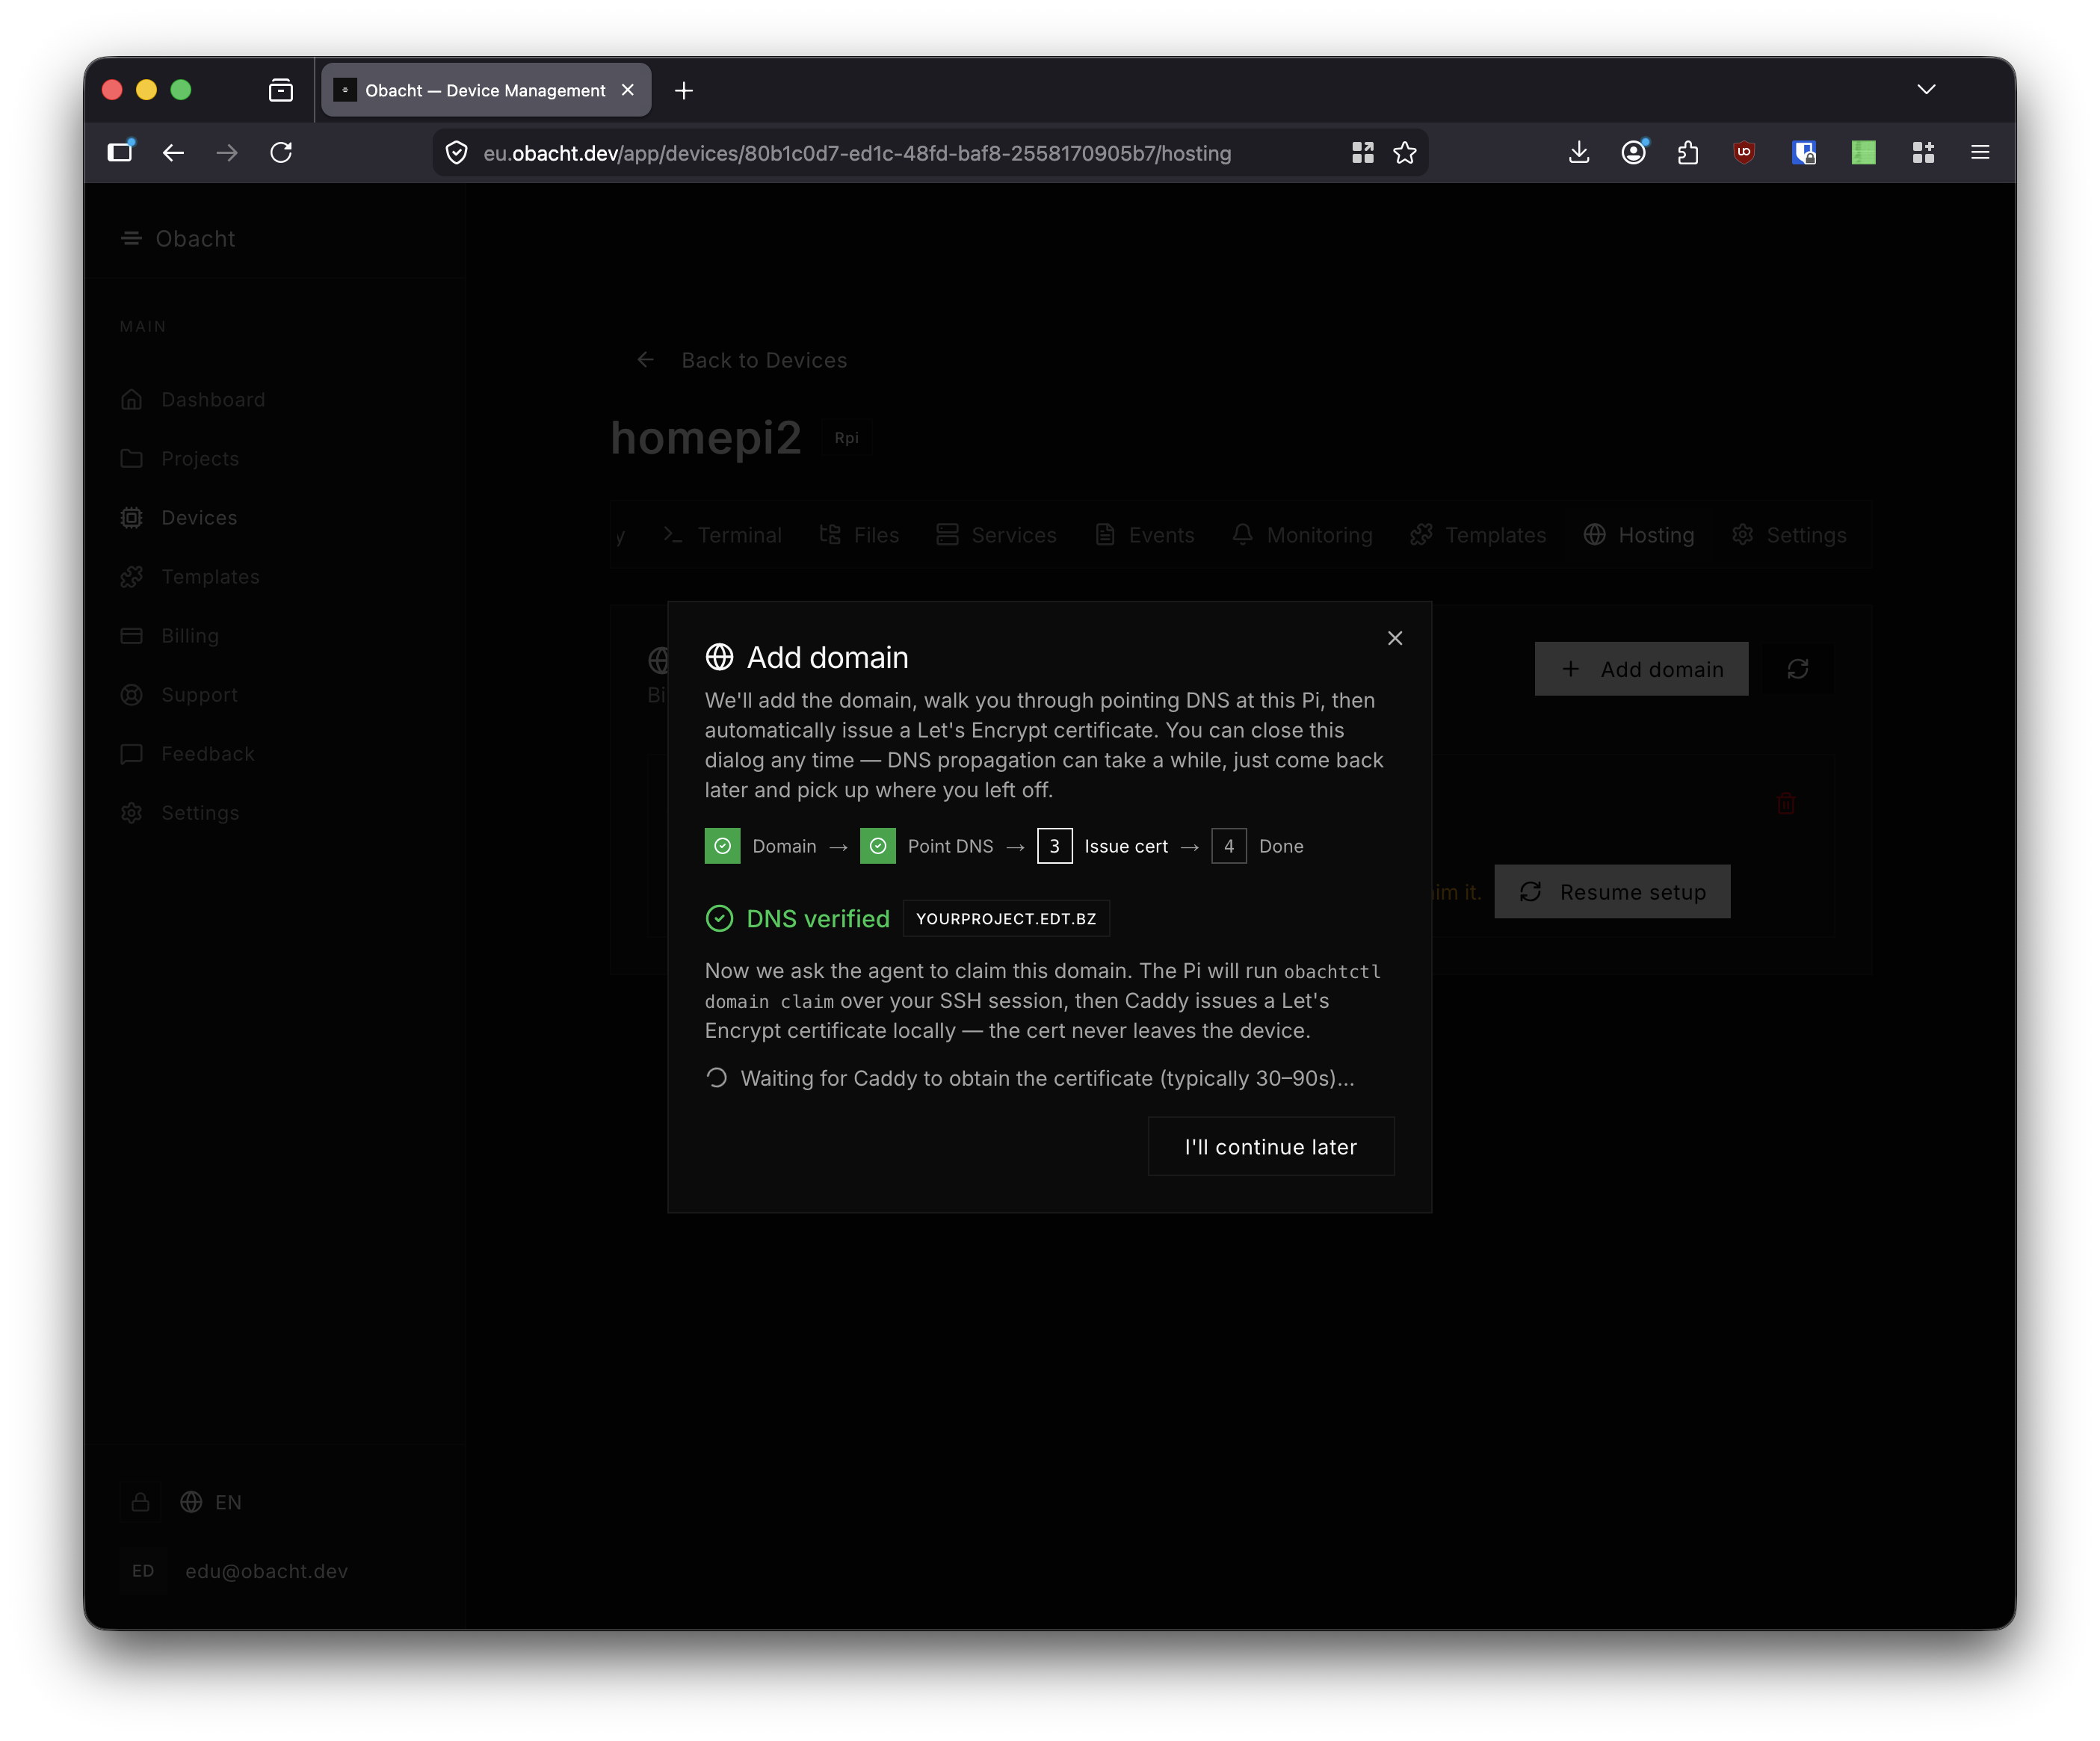Screen dimensions: 2100x1741
Task: Click the red trash delete icon
Action: [x=1785, y=803]
